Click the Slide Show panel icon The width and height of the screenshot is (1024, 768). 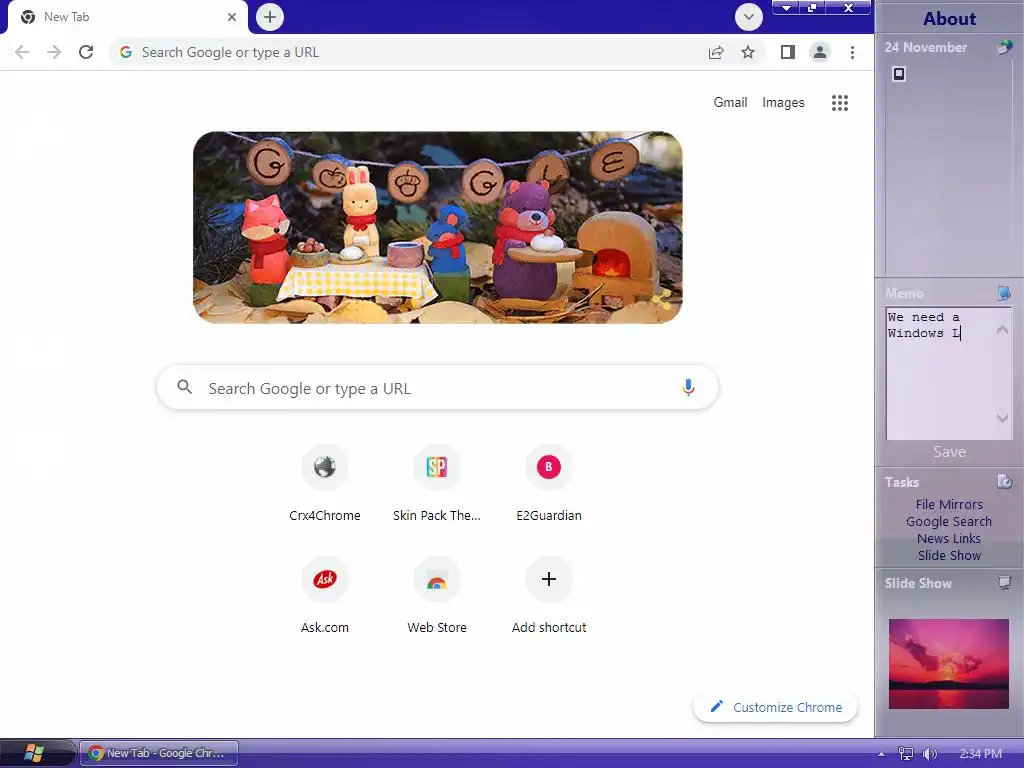(x=1005, y=583)
